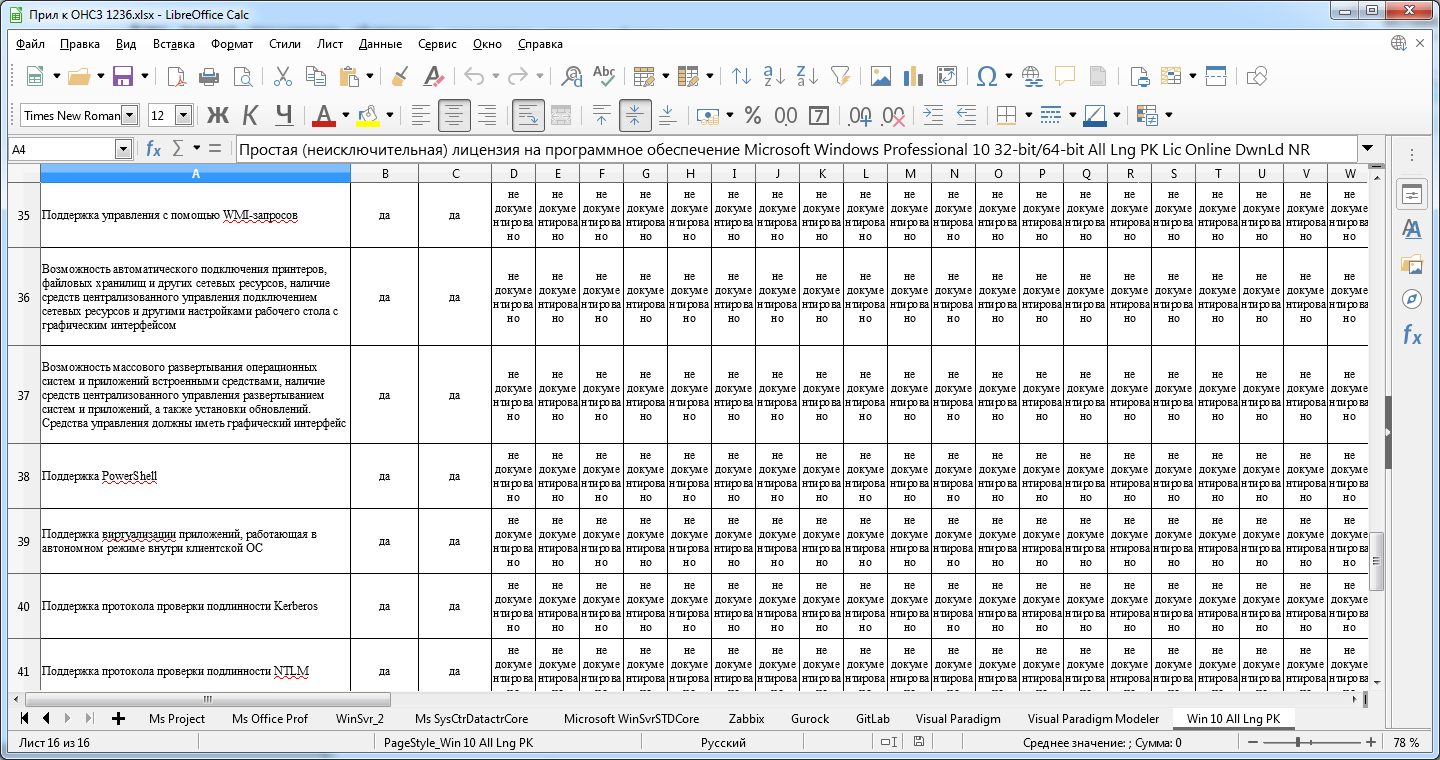
Task: Sort descending with the Z-A icon
Action: (x=807, y=76)
